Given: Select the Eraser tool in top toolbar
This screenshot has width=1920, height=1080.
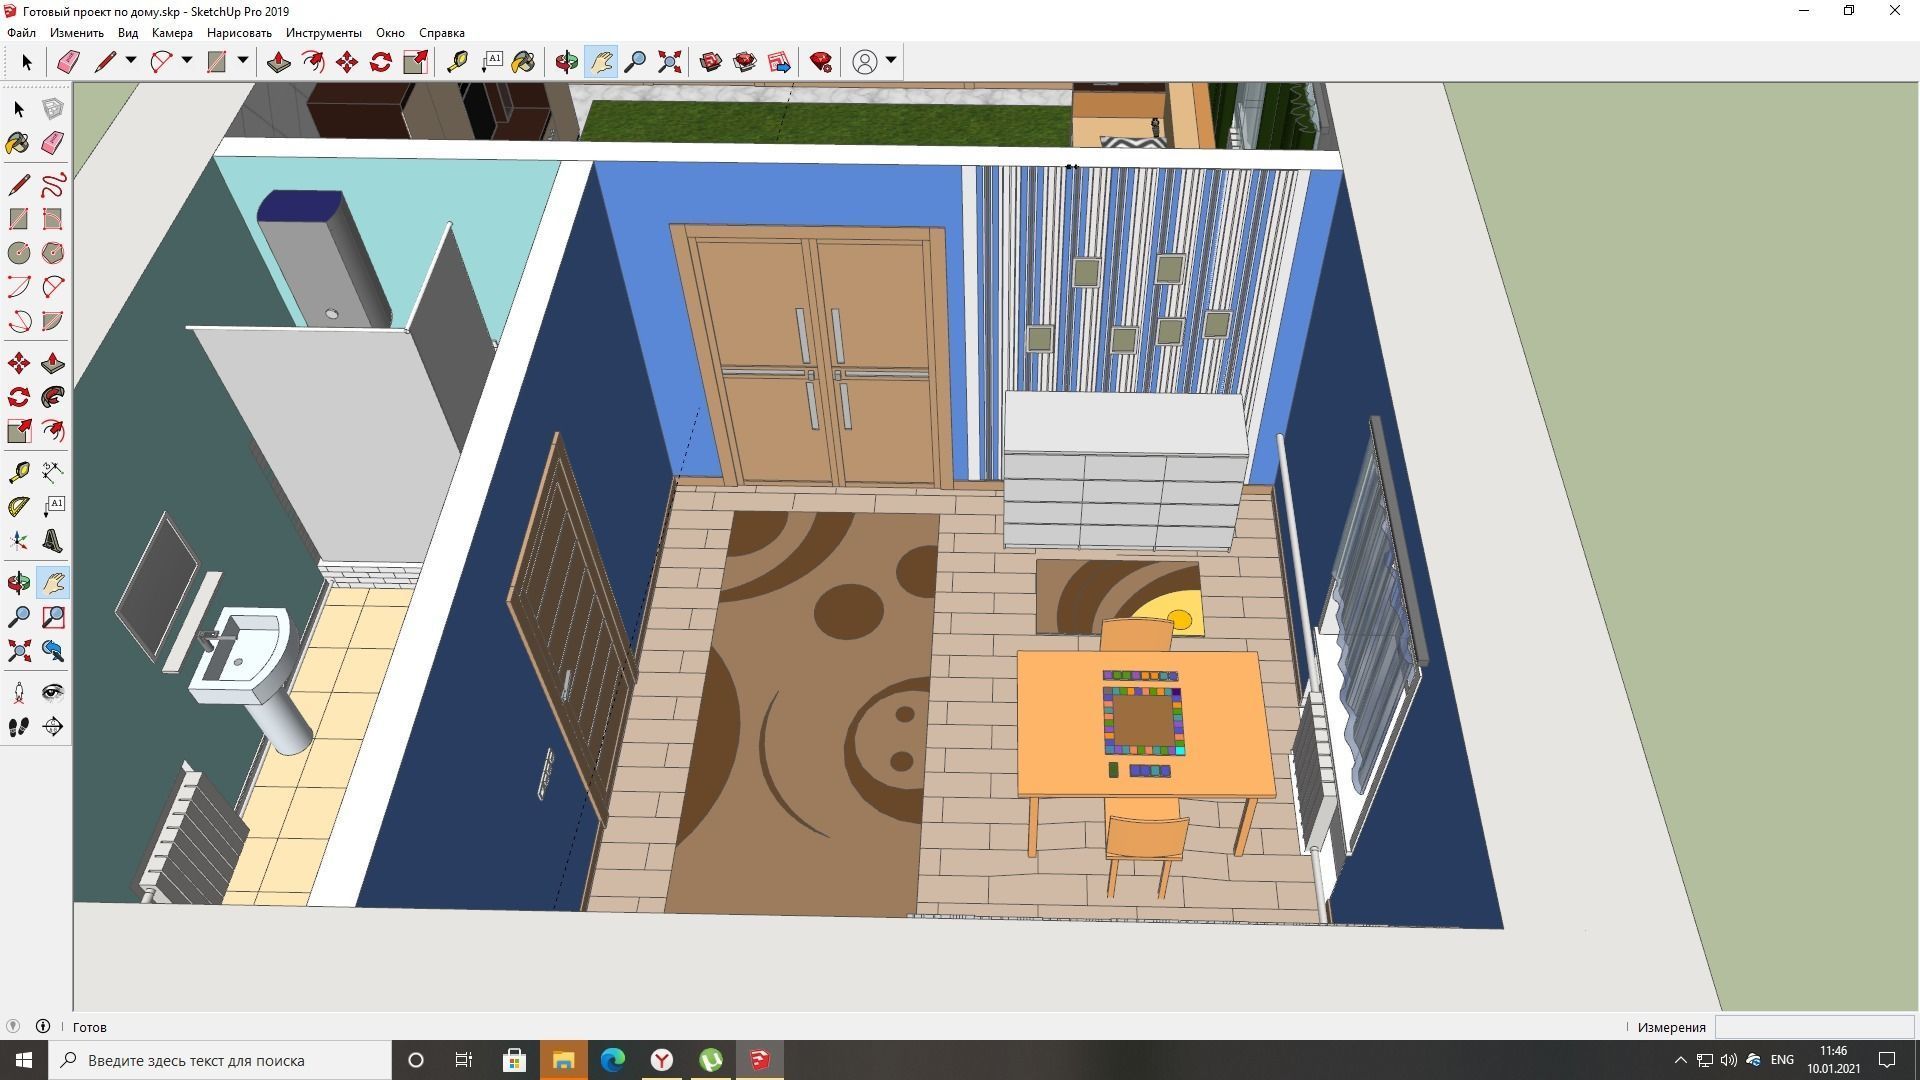Looking at the screenshot, I should [x=67, y=62].
